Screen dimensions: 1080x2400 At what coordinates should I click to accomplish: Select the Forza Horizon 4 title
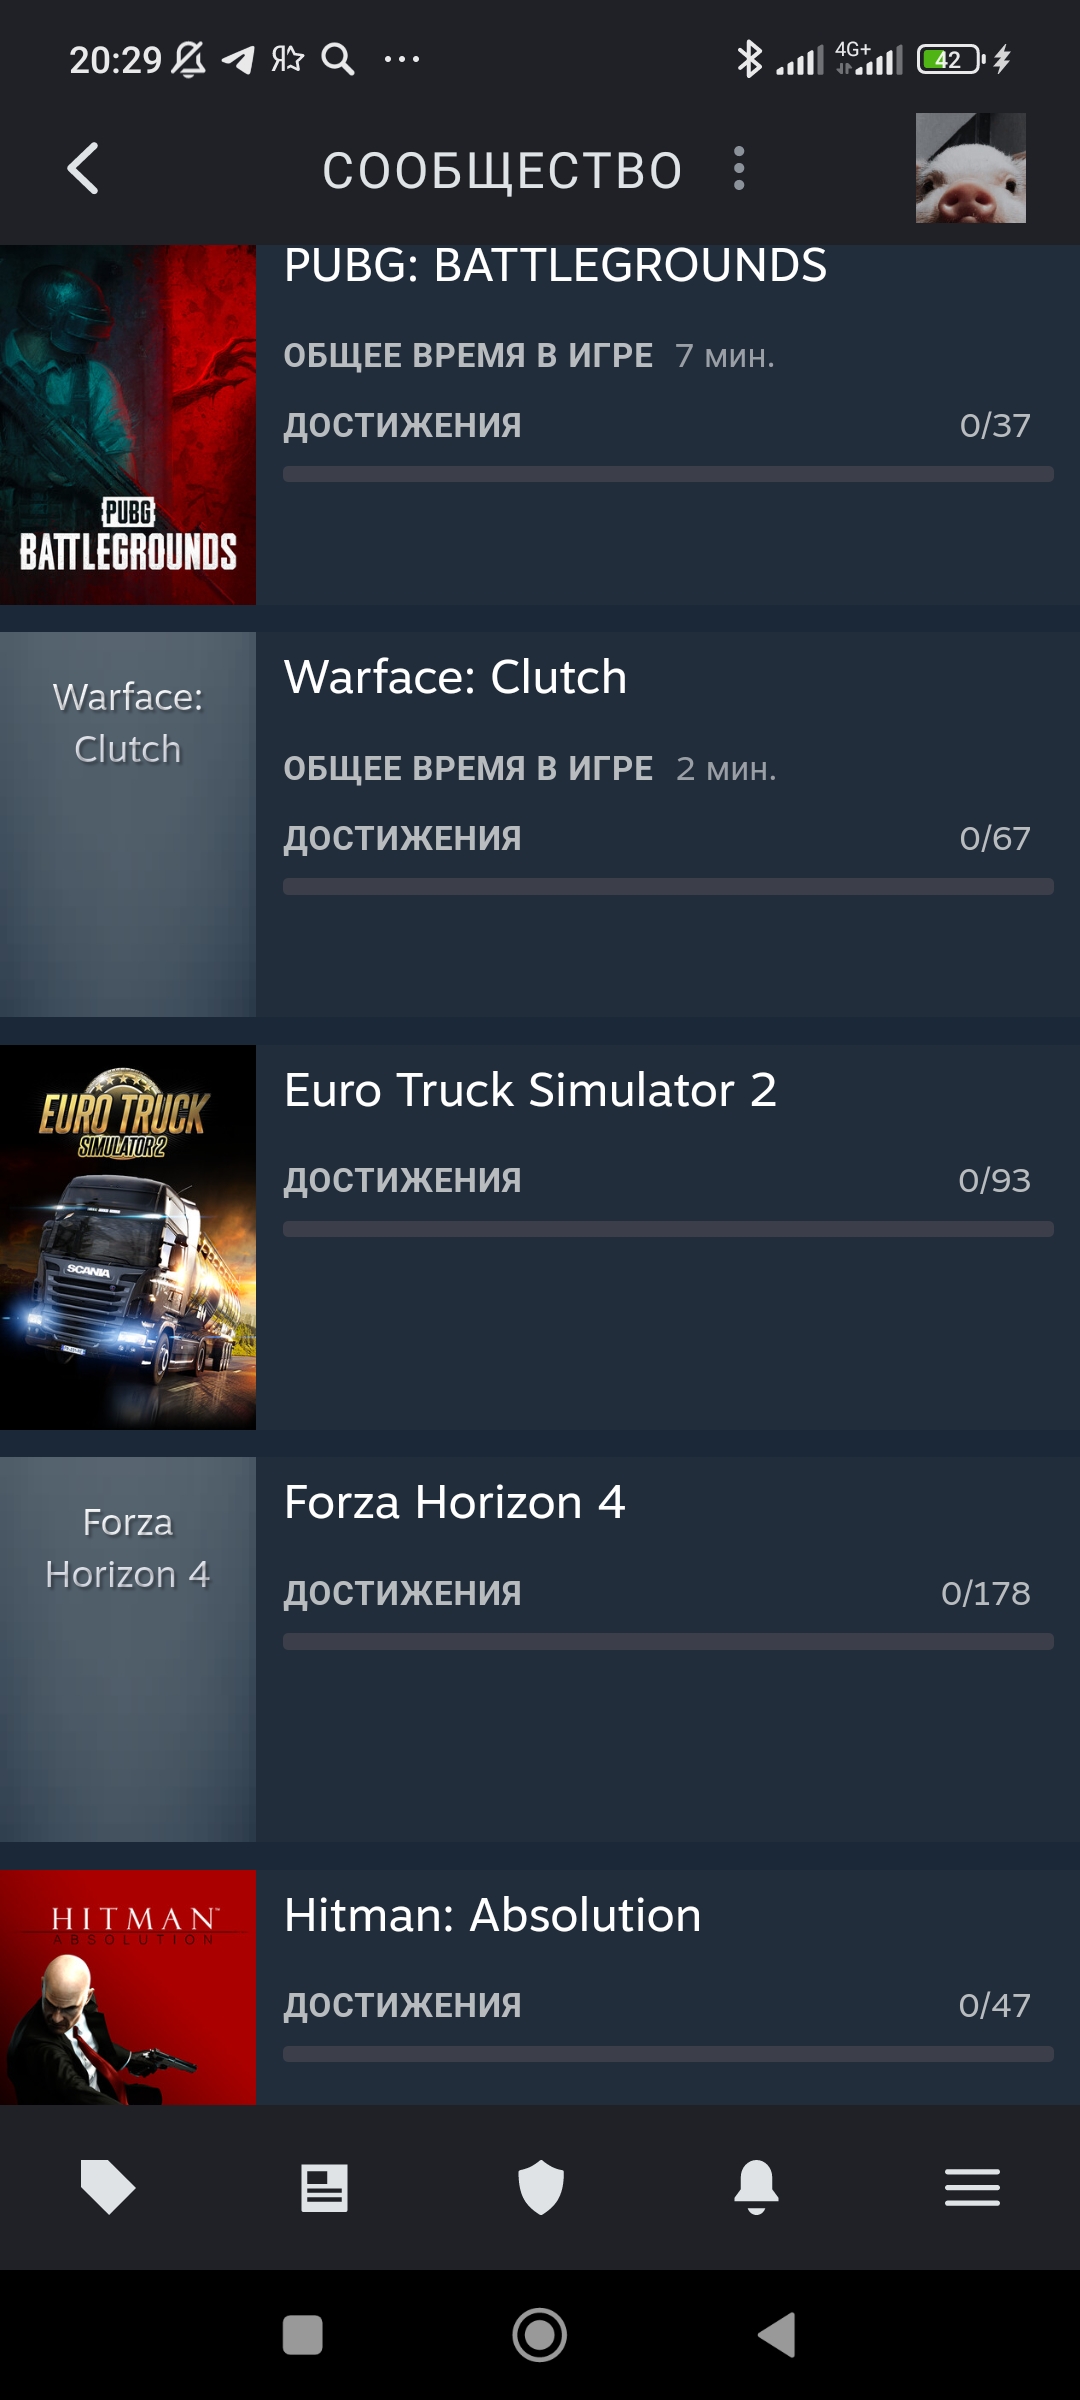tap(455, 1502)
